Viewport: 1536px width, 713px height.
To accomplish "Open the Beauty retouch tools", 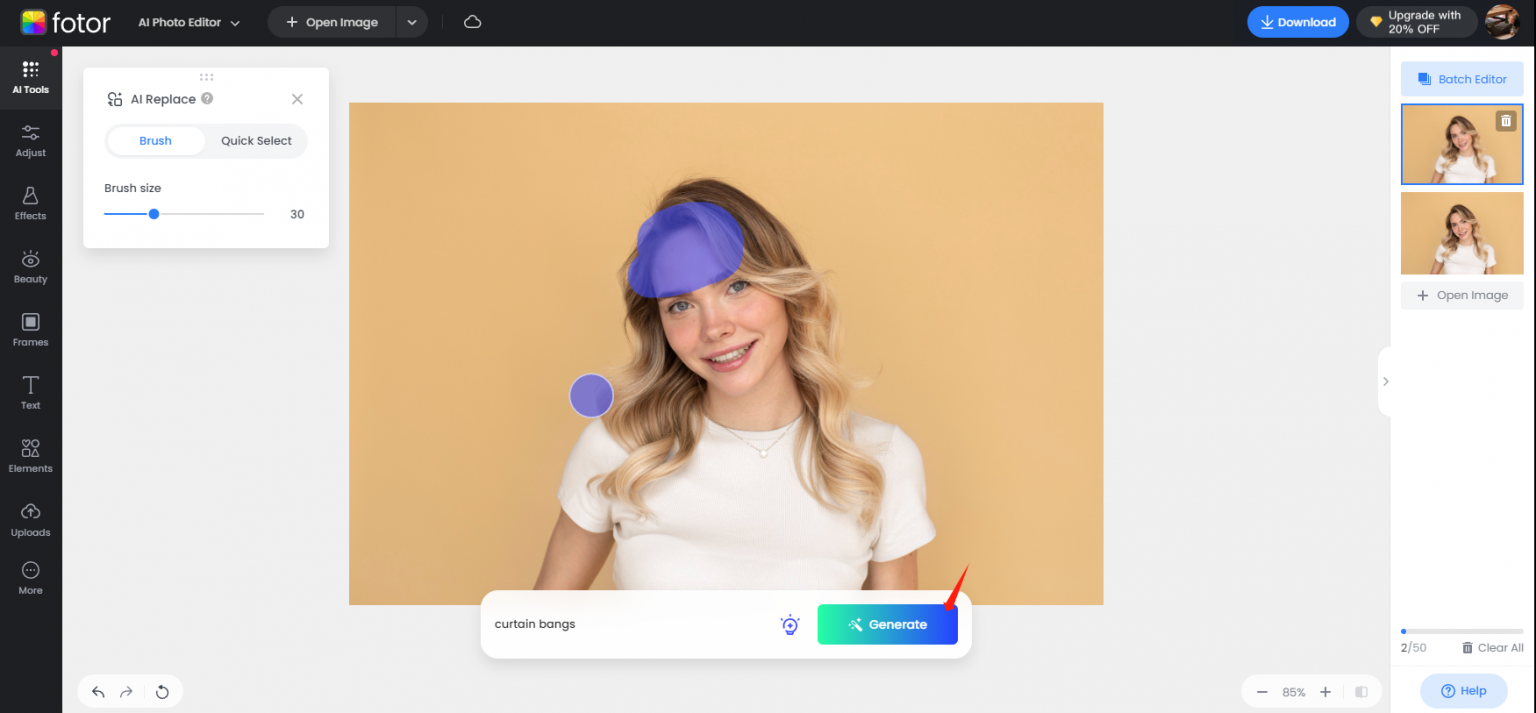I will pyautogui.click(x=30, y=266).
